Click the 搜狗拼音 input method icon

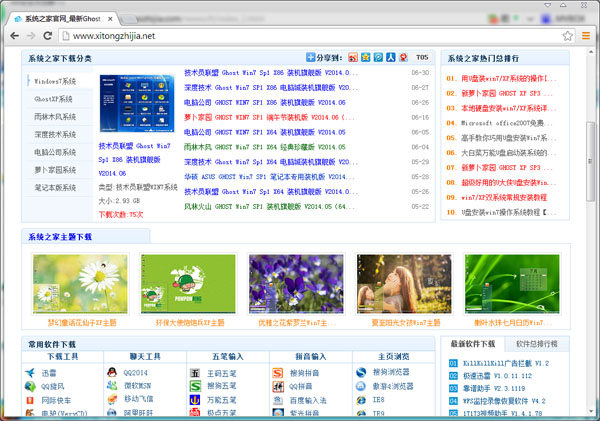[277, 373]
